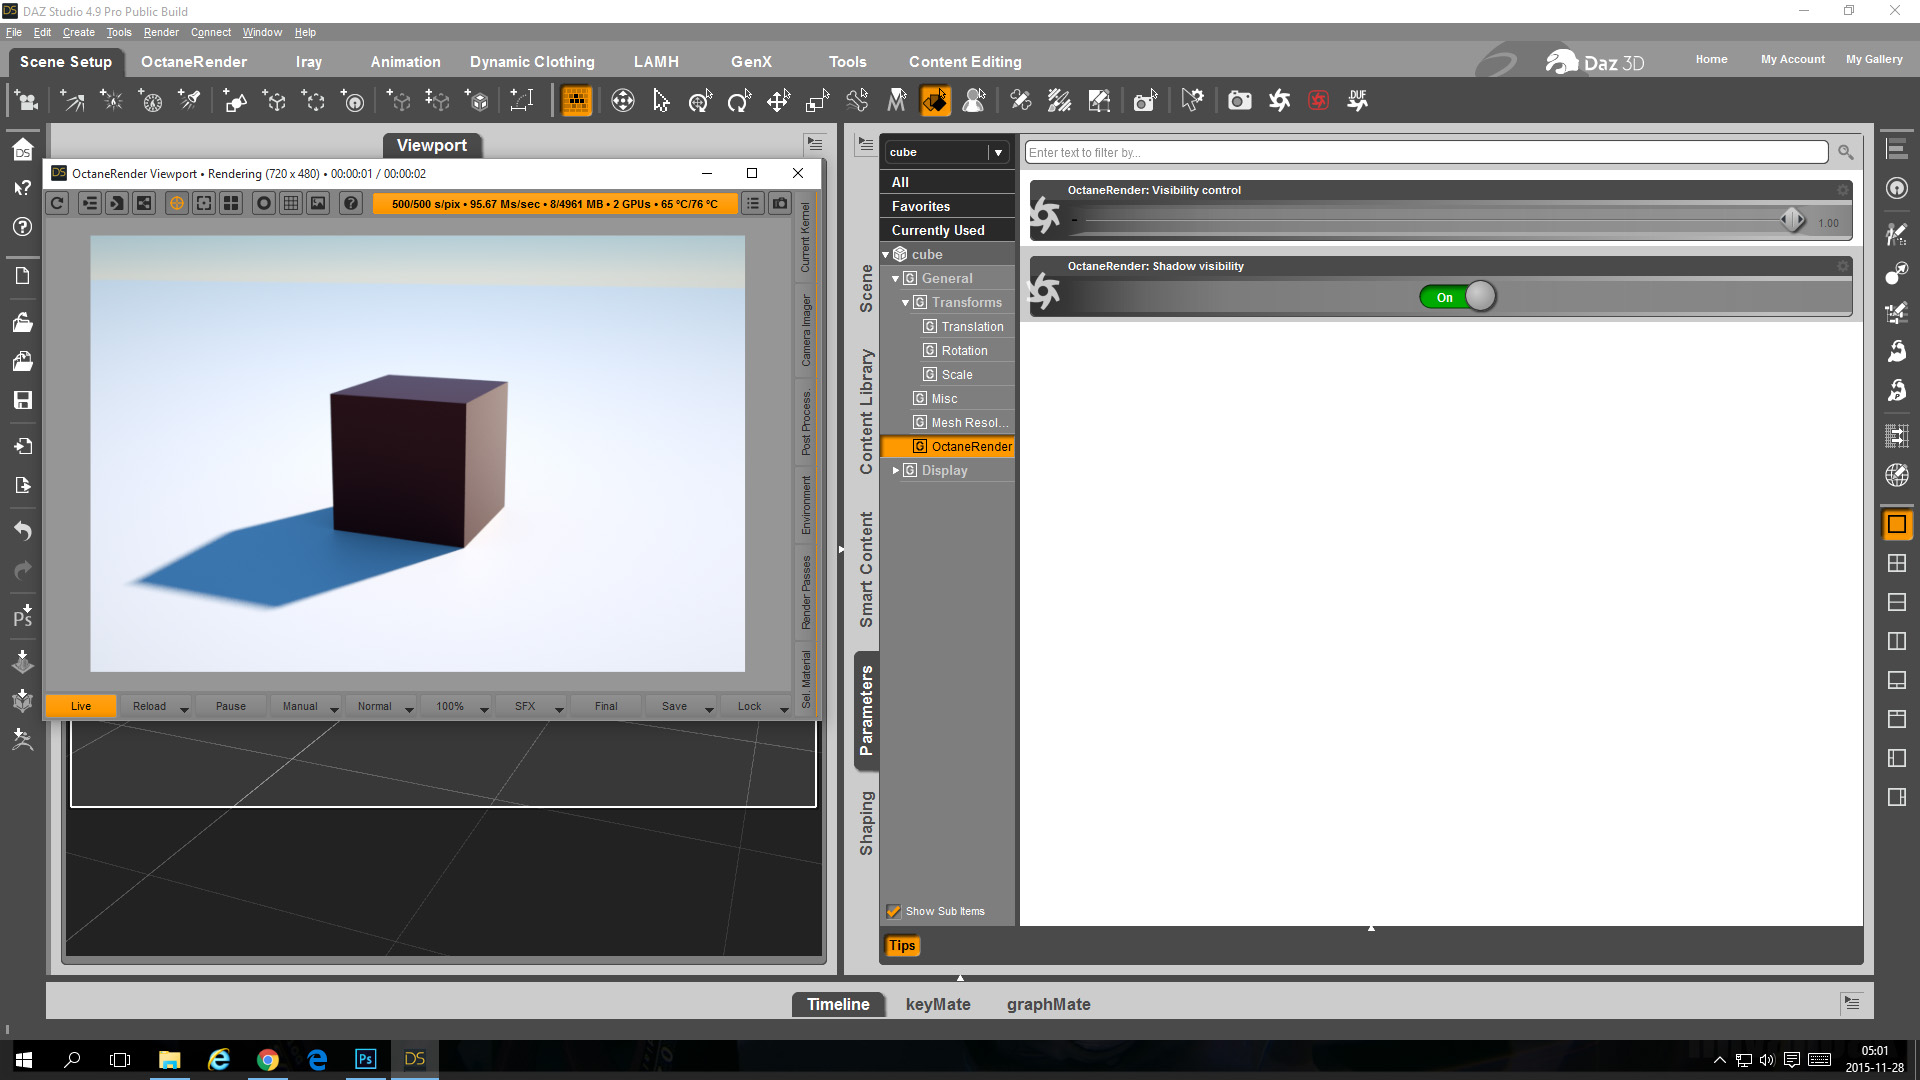
Task: Uncheck Show Sub Items checkbox
Action: click(893, 911)
